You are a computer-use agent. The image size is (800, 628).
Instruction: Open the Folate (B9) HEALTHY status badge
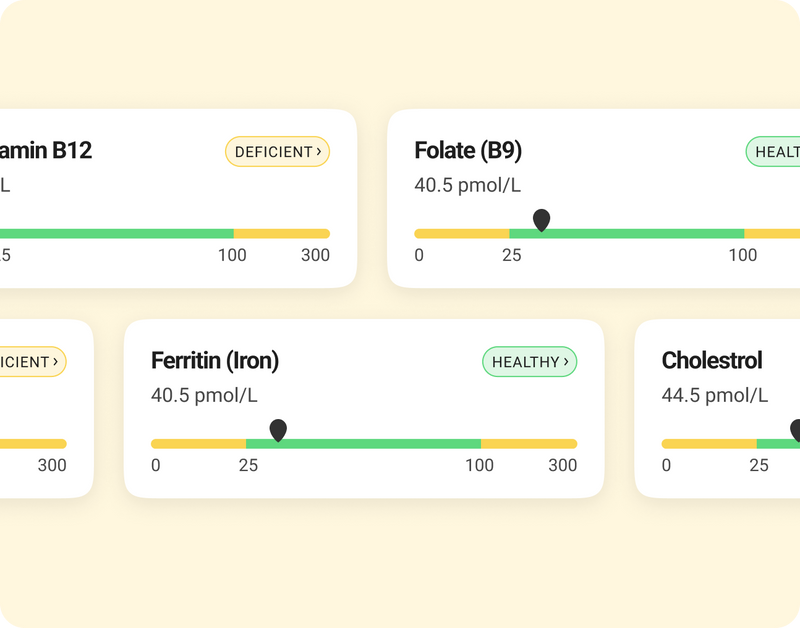click(x=776, y=152)
